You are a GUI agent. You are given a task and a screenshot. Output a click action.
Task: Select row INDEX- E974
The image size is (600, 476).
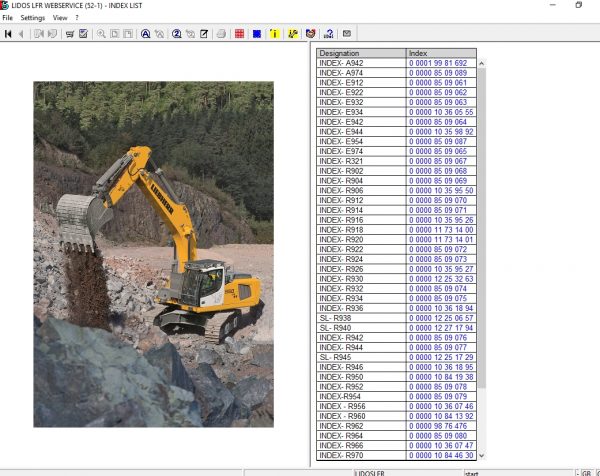[396, 151]
